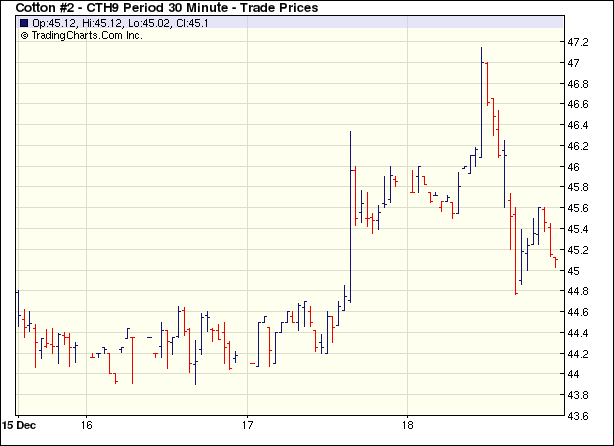Click the 46.4 price axis label
Screen dimensions: 614x446
point(579,126)
